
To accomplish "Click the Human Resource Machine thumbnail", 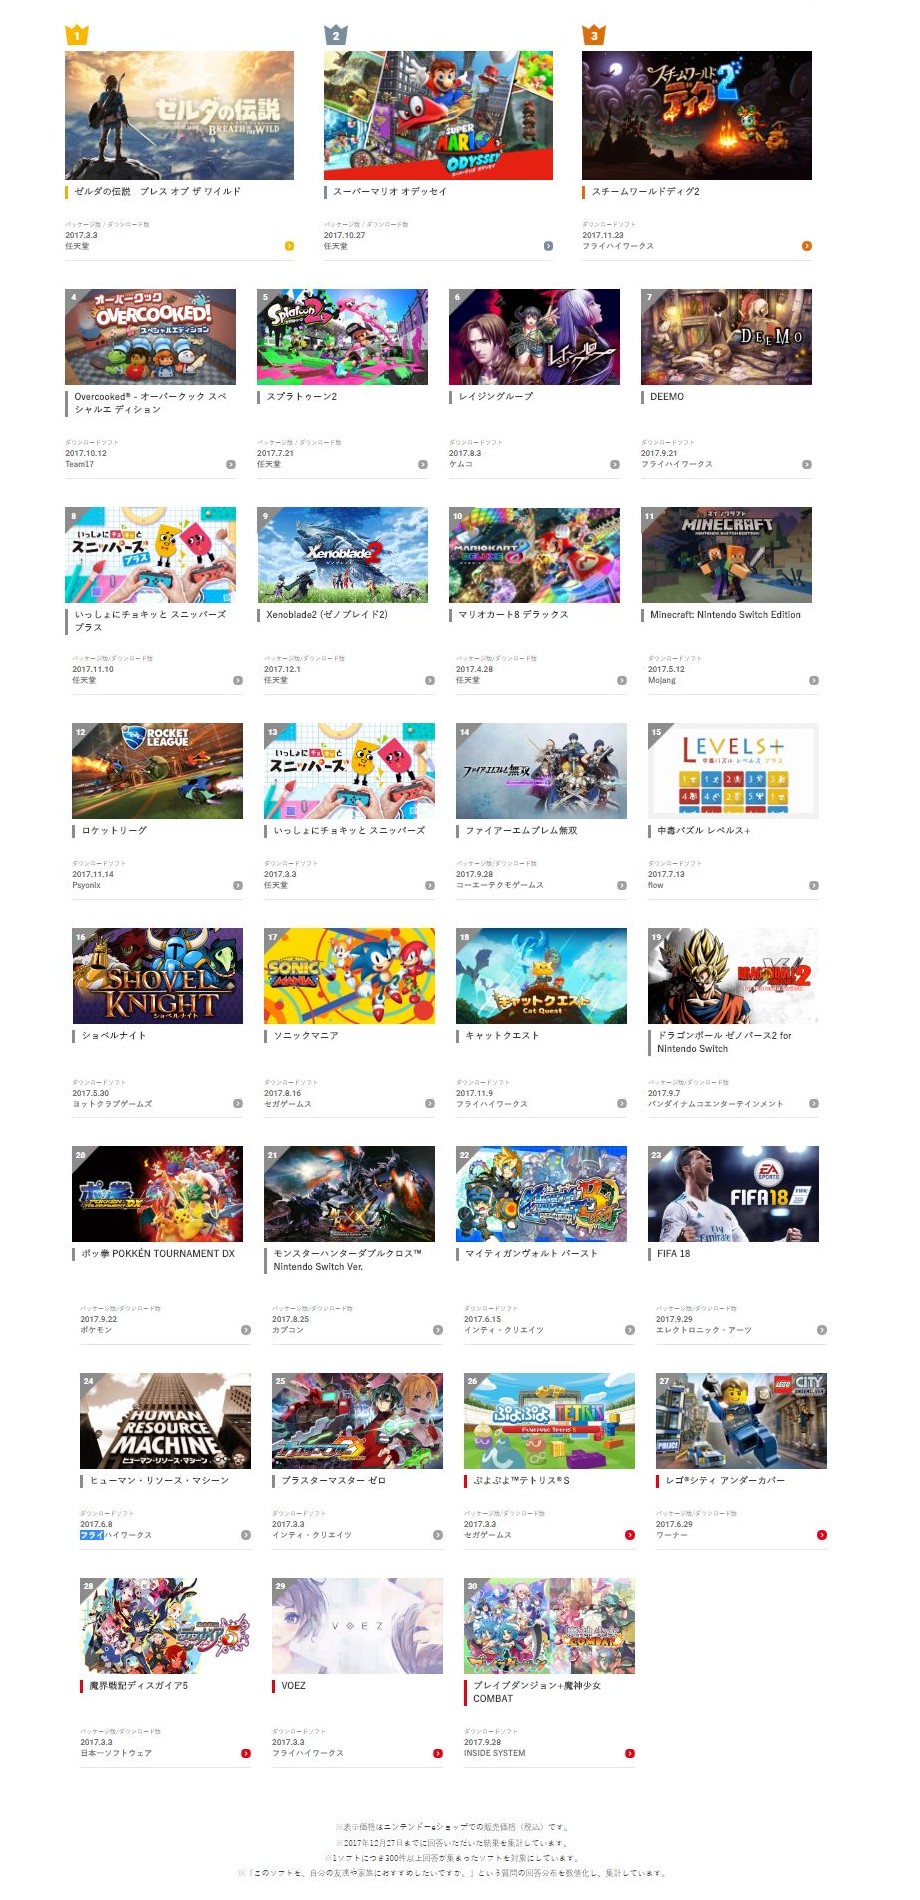I will [166, 1421].
